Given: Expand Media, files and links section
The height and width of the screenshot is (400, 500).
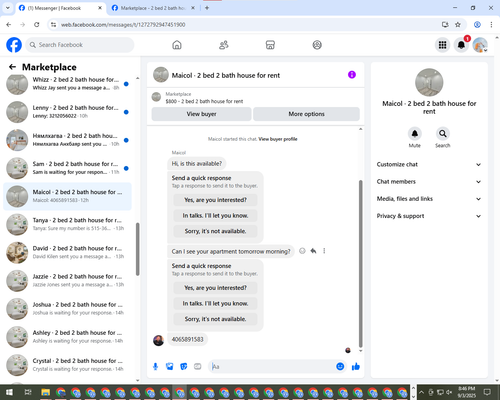Looking at the screenshot, I should pyautogui.click(x=429, y=199).
